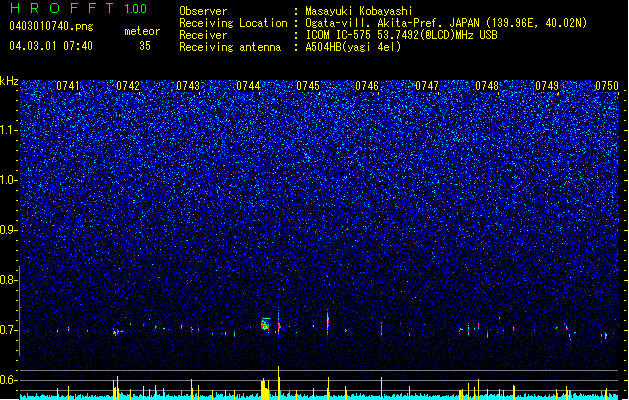Click the 0.9 kHz axis label
Screen dimensions: 629x400
8,230
